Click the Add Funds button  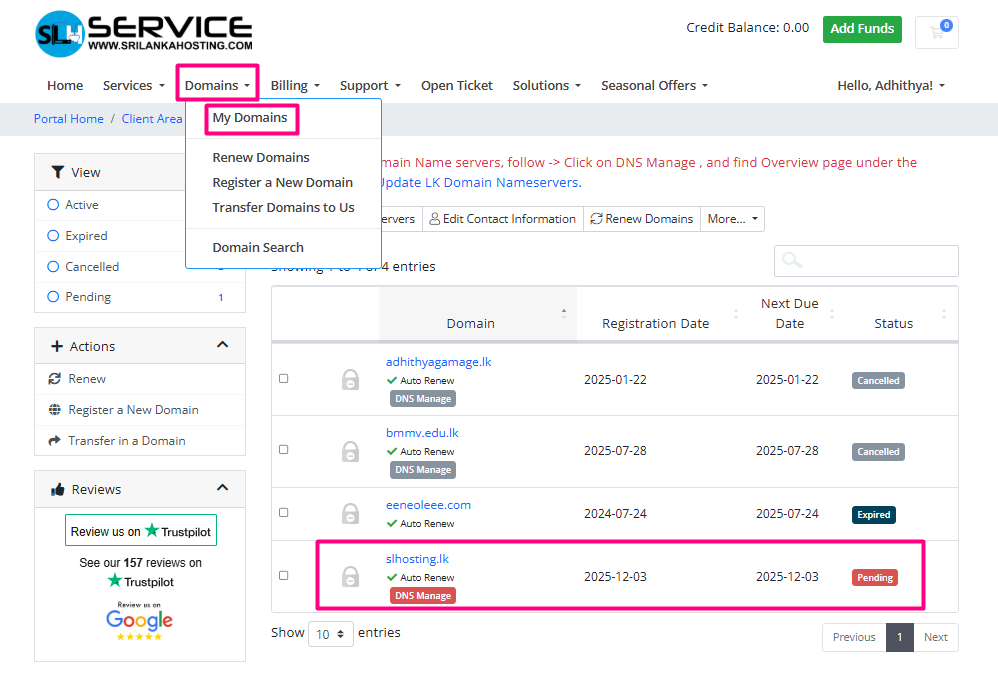point(861,29)
